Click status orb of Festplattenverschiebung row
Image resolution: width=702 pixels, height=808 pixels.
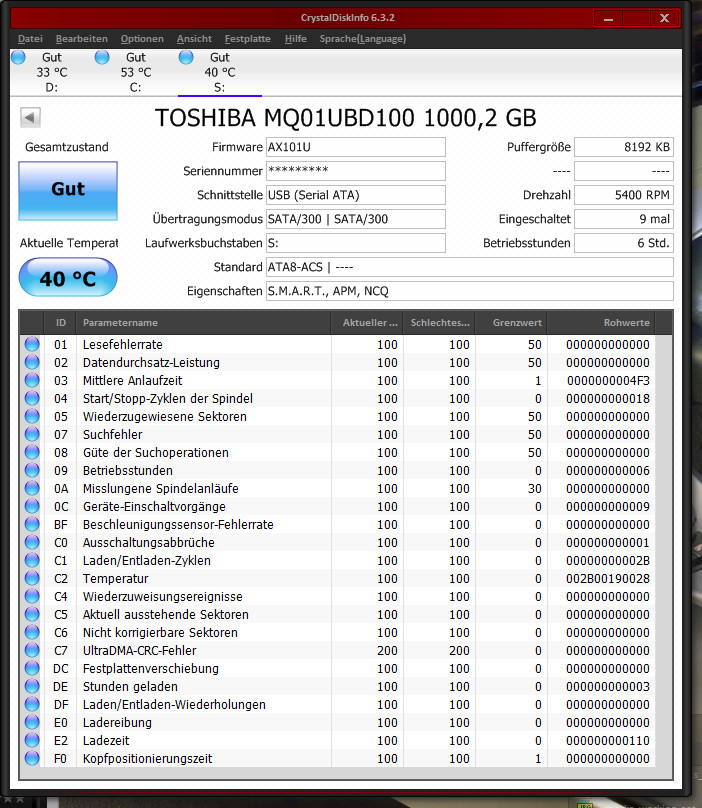32,668
